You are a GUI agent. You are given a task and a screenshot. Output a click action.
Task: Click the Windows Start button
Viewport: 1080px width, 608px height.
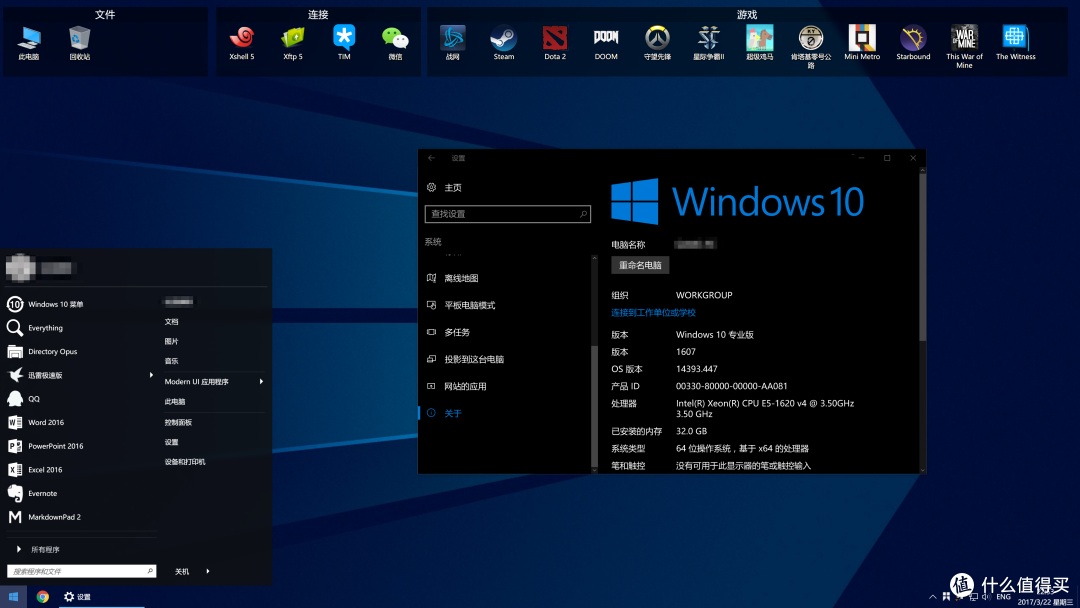(x=13, y=597)
